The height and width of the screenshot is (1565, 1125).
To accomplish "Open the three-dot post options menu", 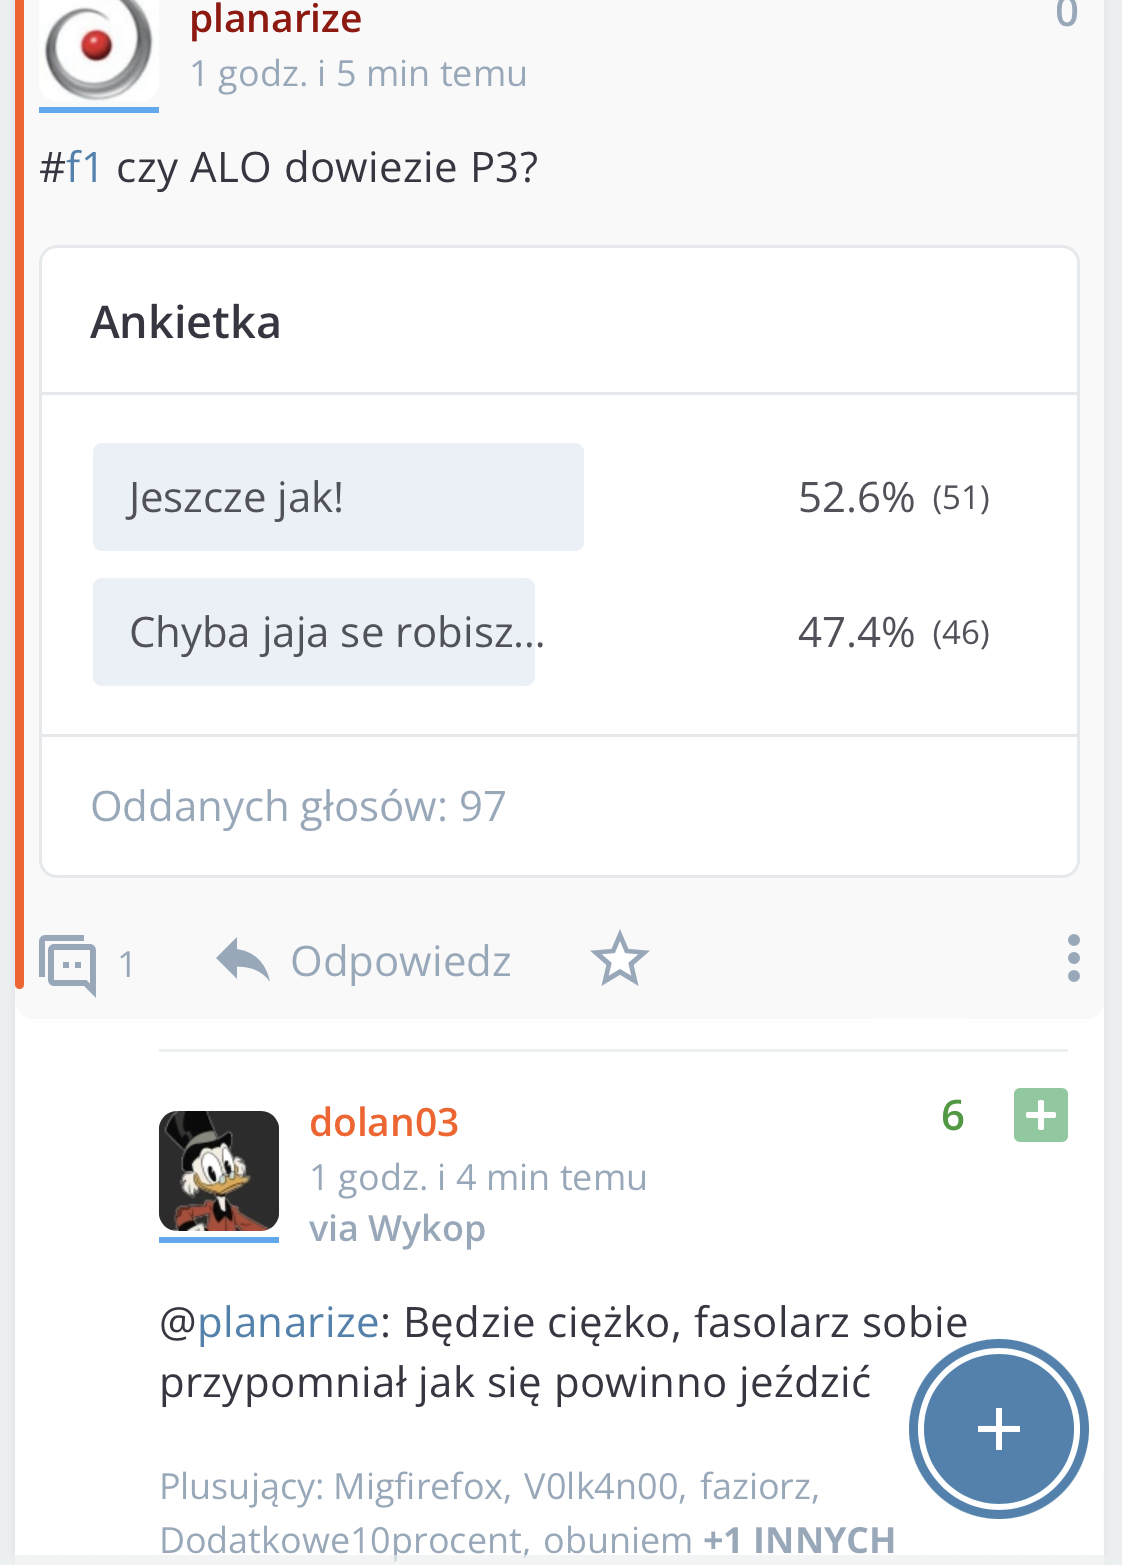I will click(1073, 959).
